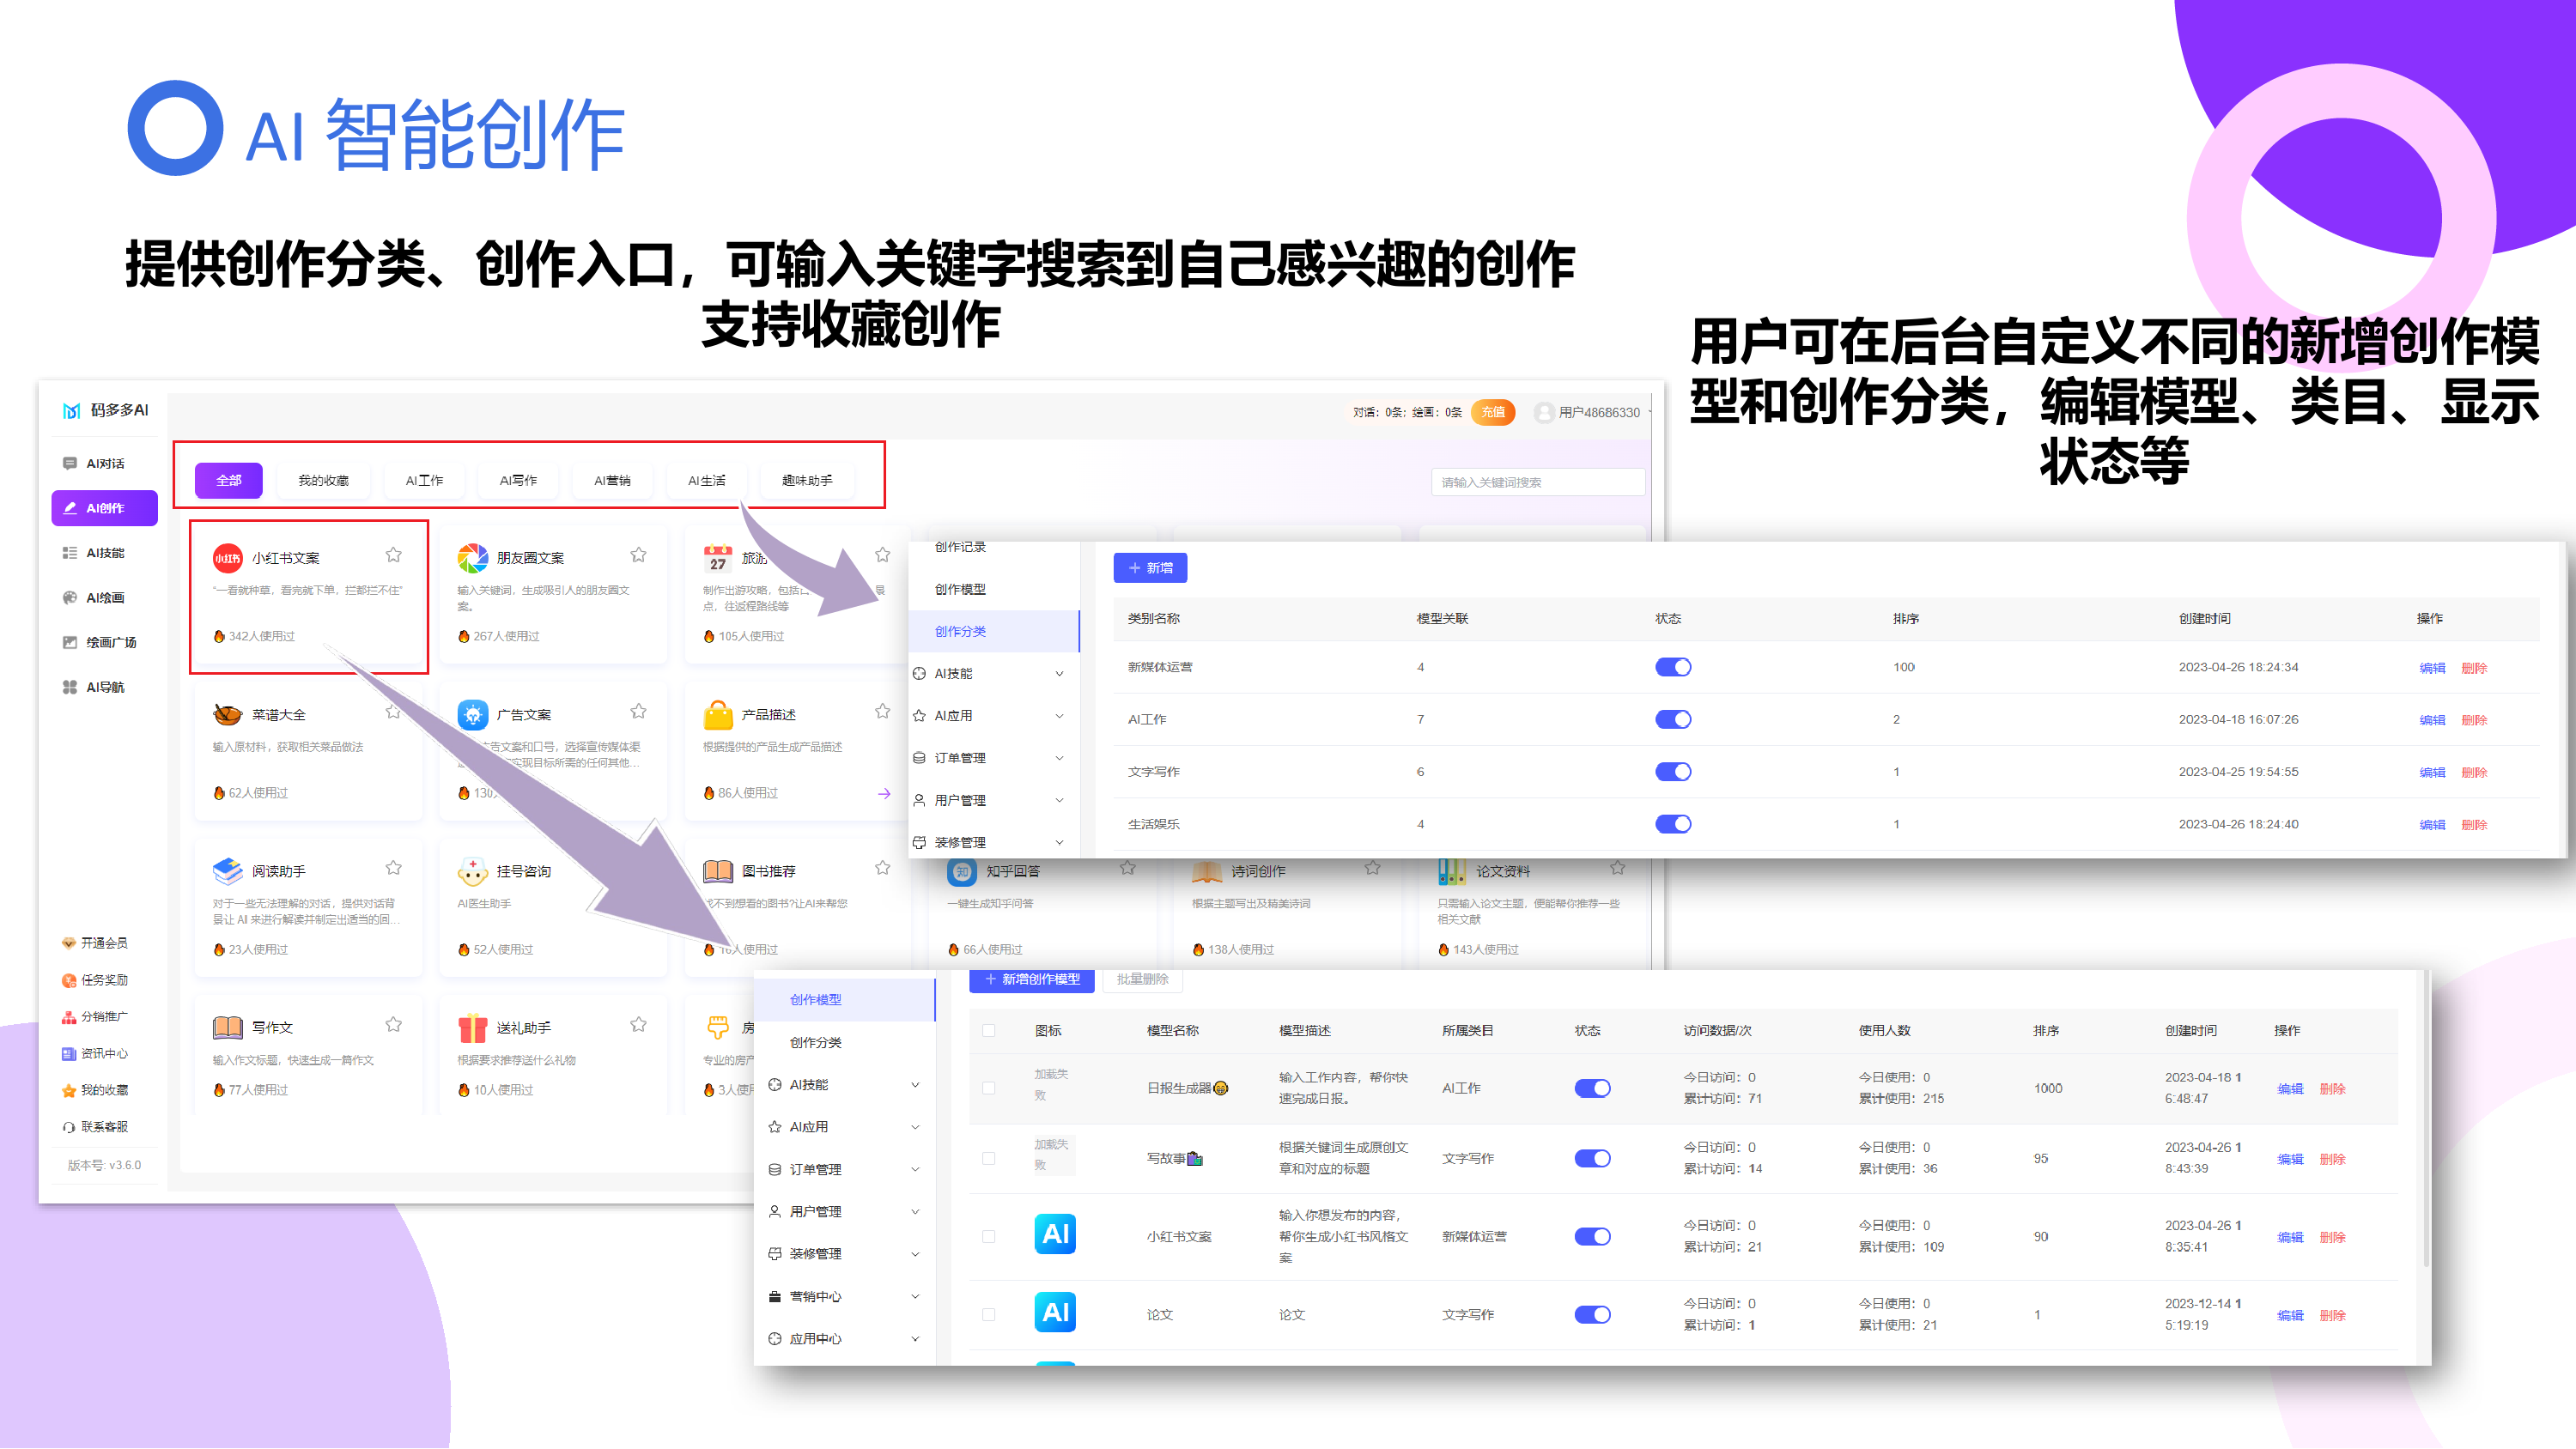Click the 菜谱大全 bowl icon
This screenshot has height=1449, width=2576.
(227, 714)
